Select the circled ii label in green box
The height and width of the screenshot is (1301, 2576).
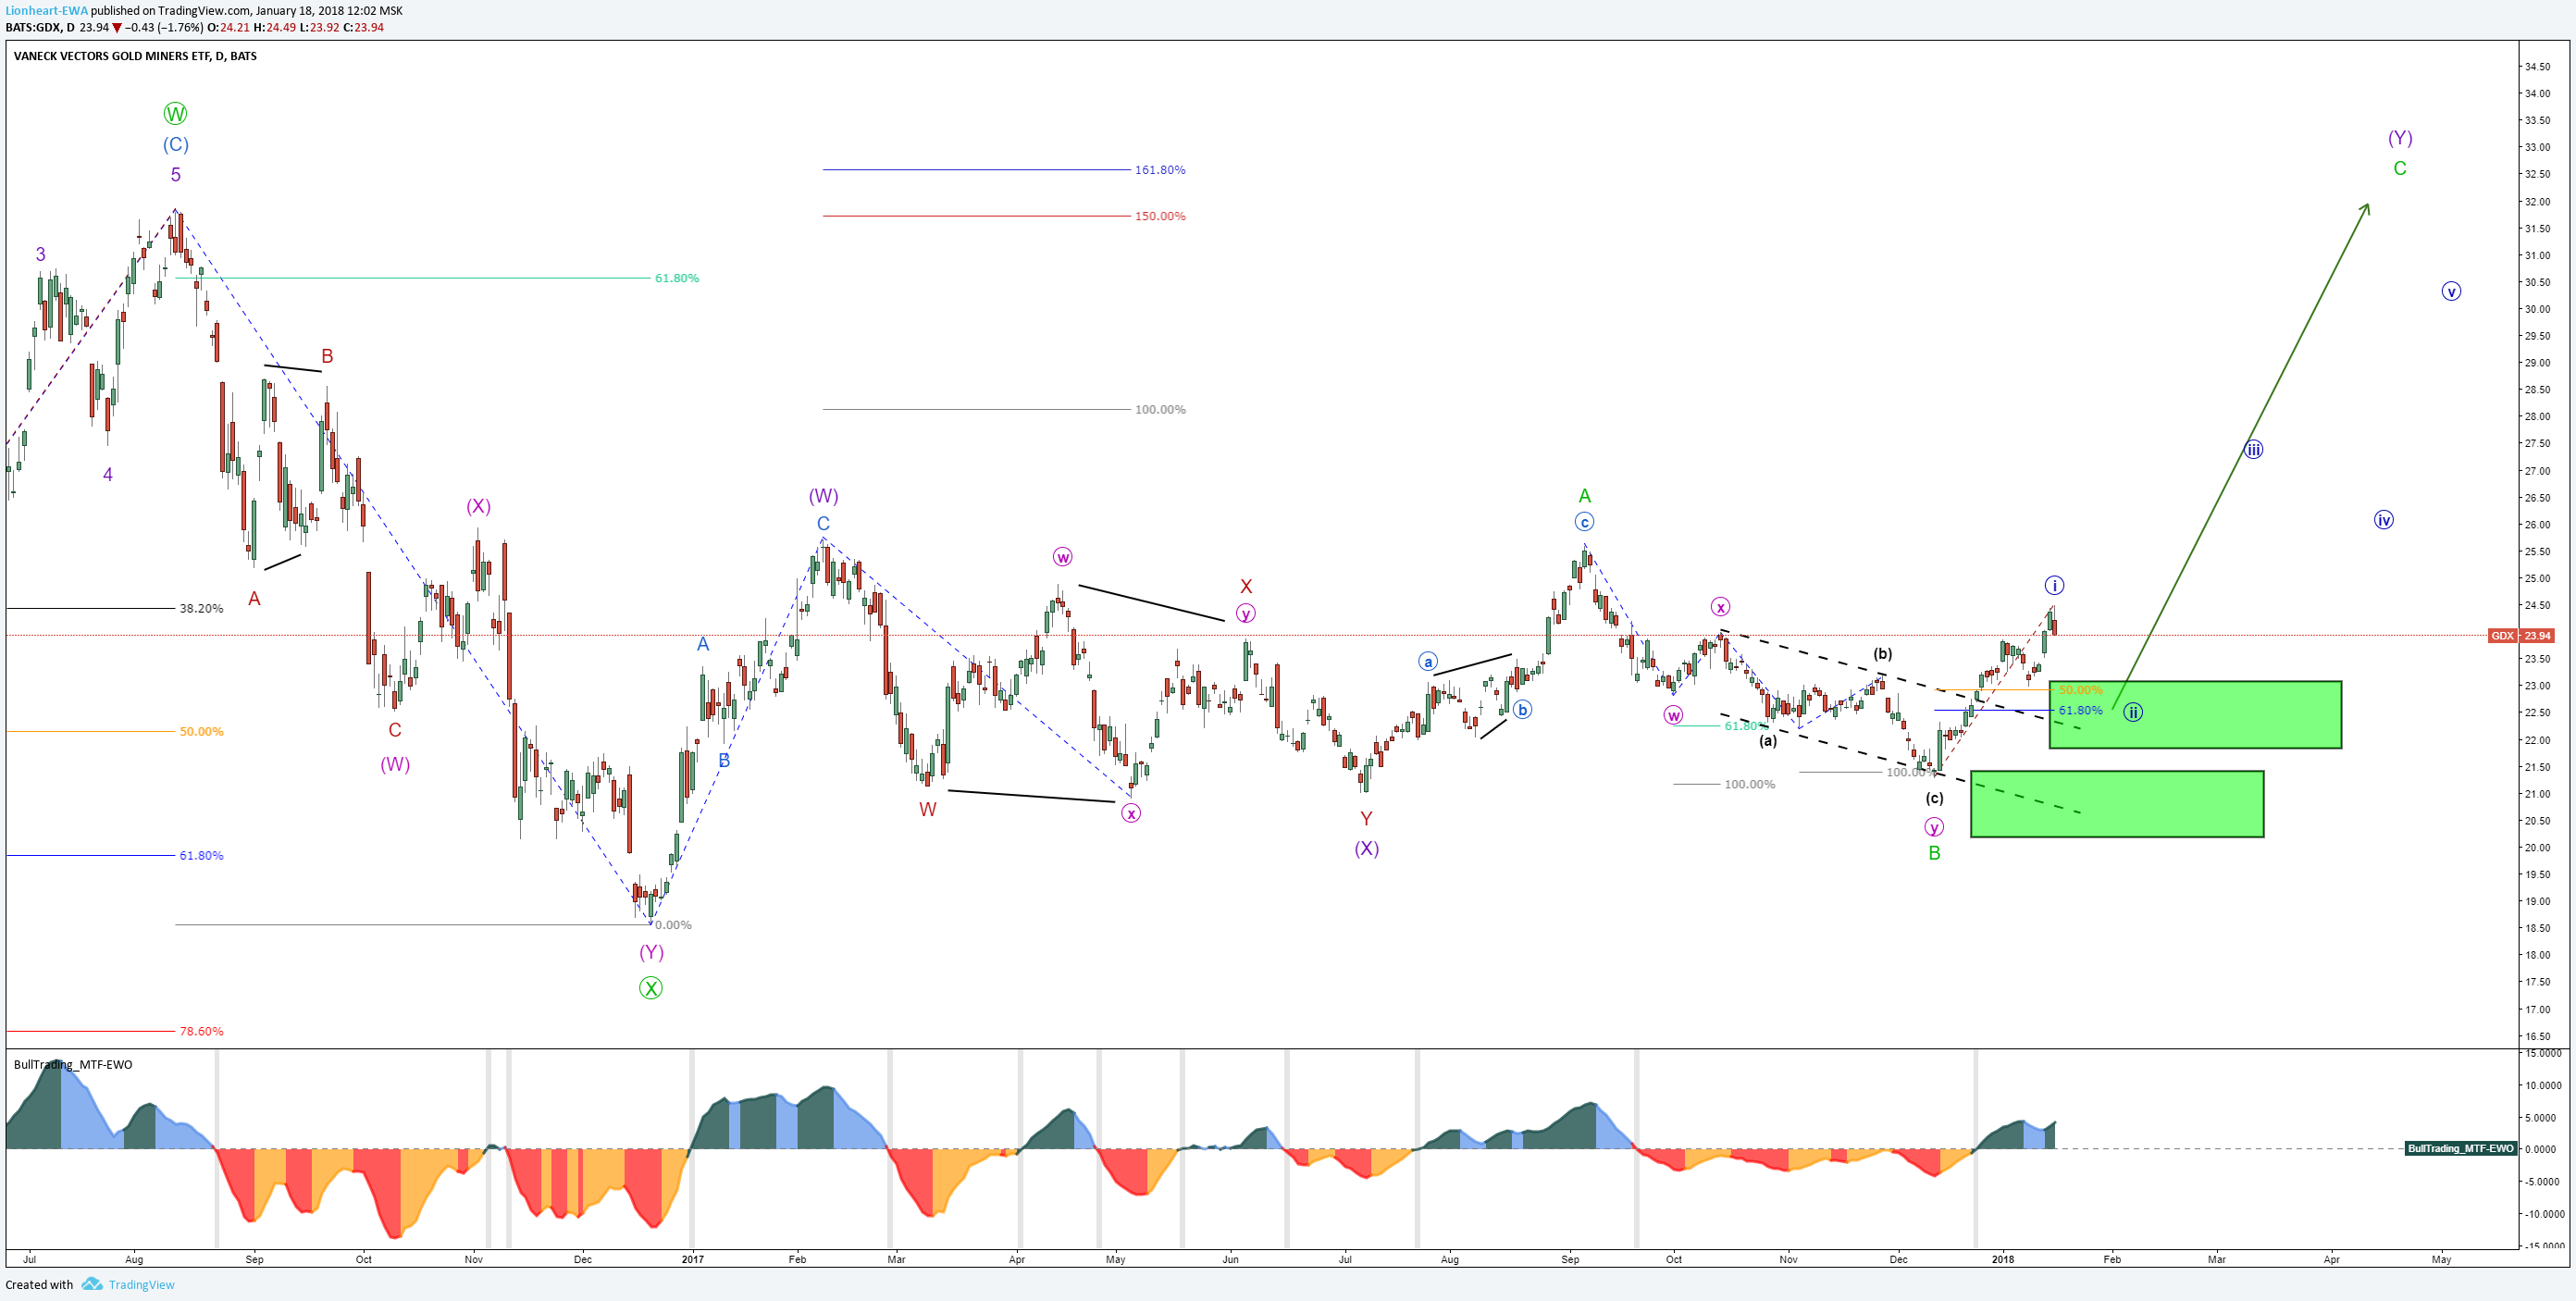click(2133, 712)
